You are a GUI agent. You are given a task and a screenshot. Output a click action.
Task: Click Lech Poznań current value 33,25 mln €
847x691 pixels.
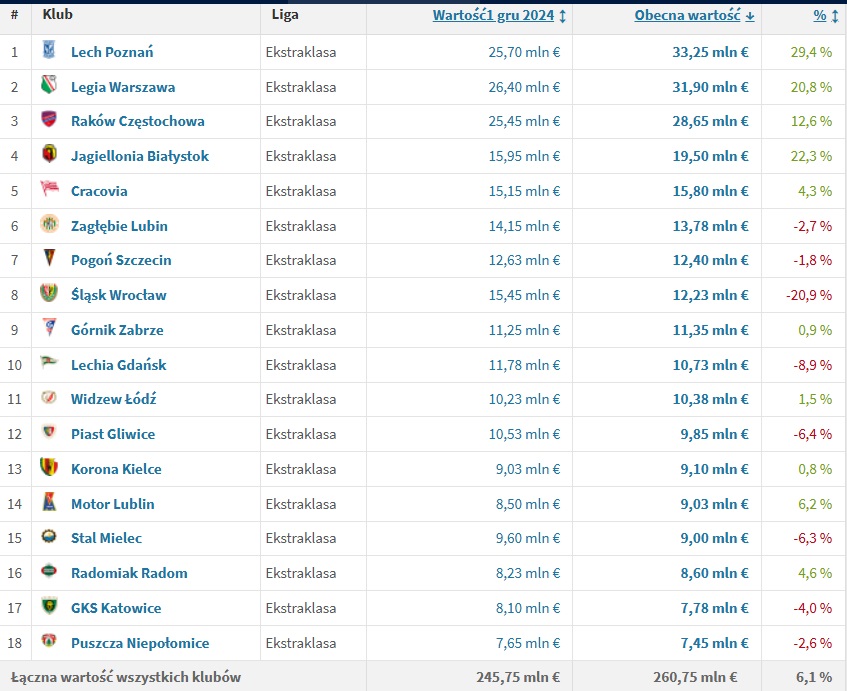[710, 52]
